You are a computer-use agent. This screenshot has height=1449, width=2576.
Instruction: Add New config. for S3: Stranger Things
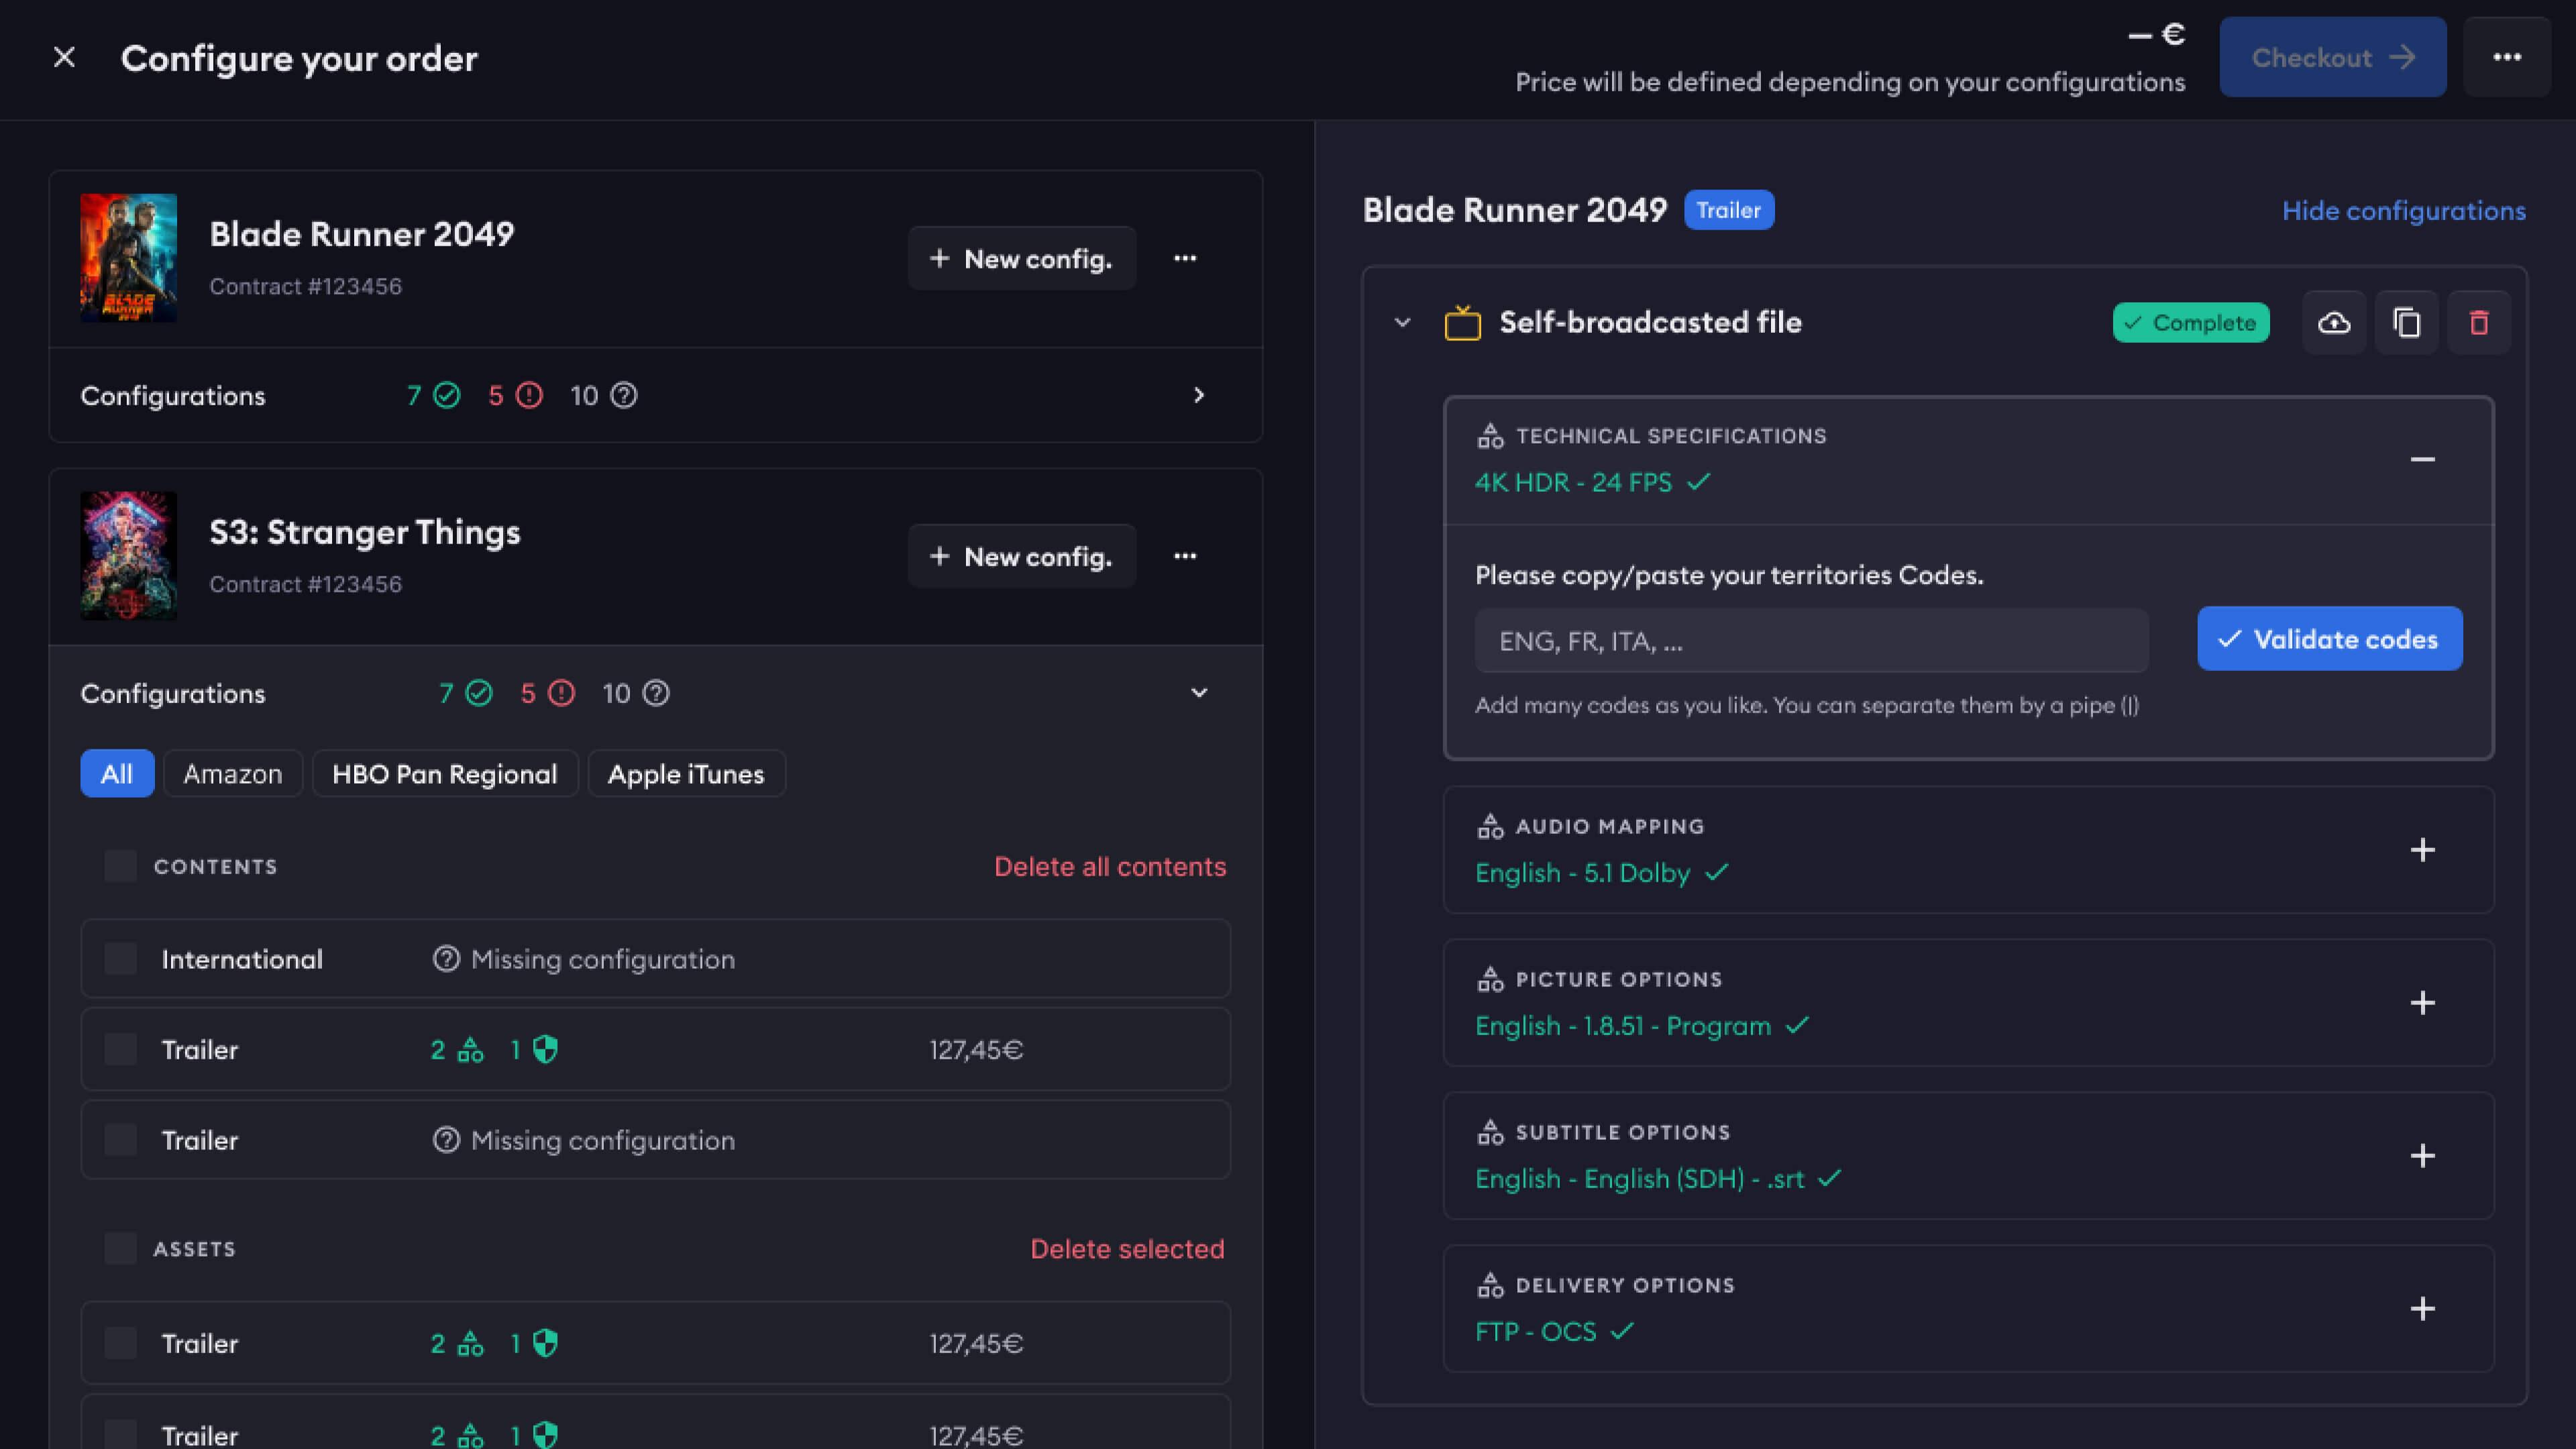pos(1021,556)
